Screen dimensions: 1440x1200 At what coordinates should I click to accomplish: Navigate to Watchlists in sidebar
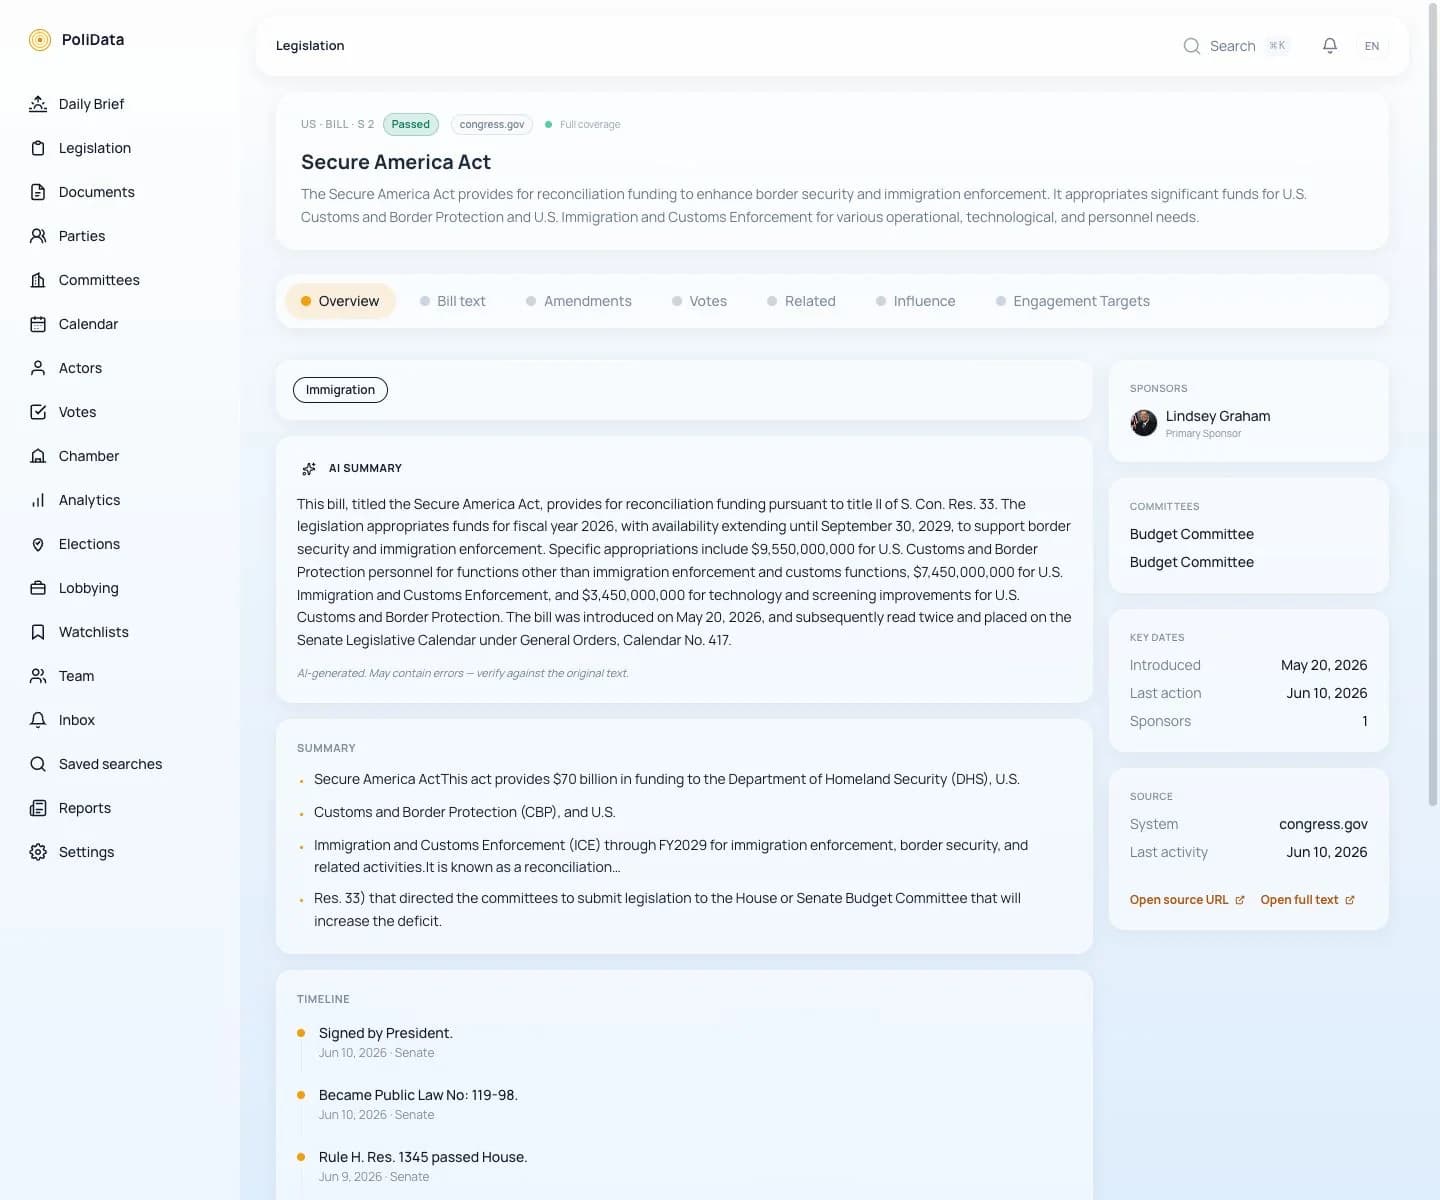tap(94, 632)
